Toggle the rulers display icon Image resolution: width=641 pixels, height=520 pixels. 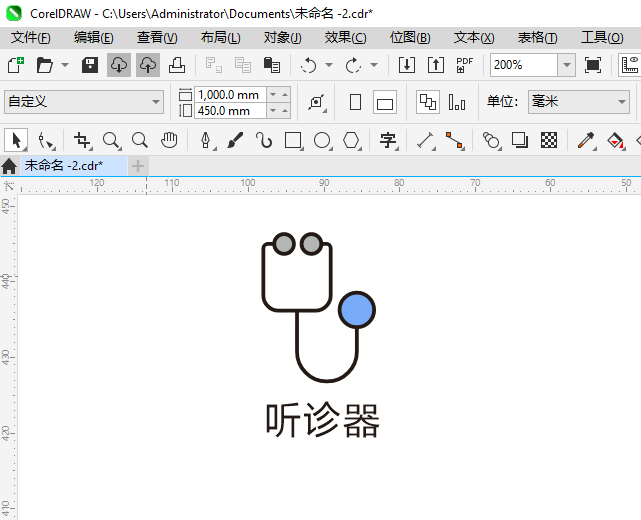click(x=630, y=65)
